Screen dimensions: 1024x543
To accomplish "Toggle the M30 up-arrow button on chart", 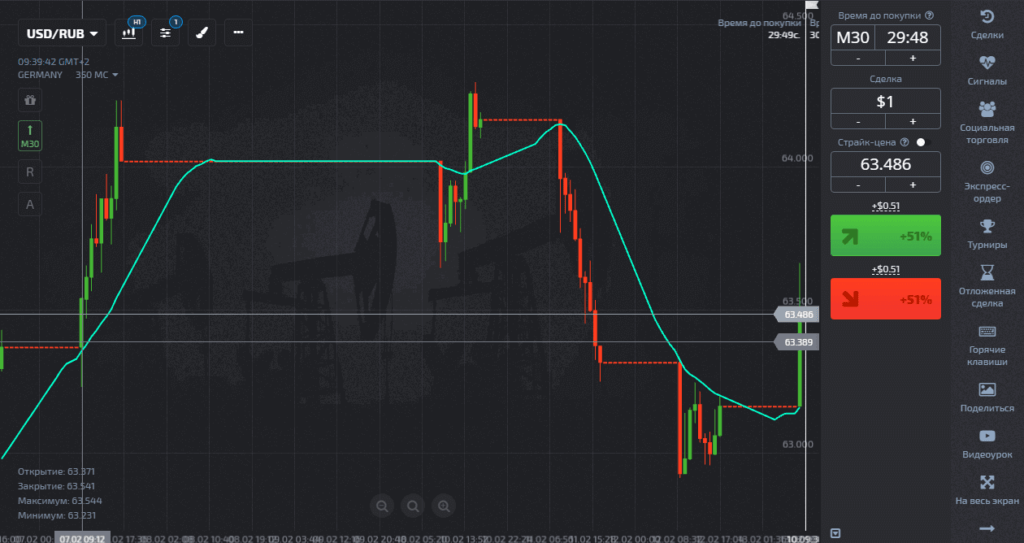I will (30, 136).
